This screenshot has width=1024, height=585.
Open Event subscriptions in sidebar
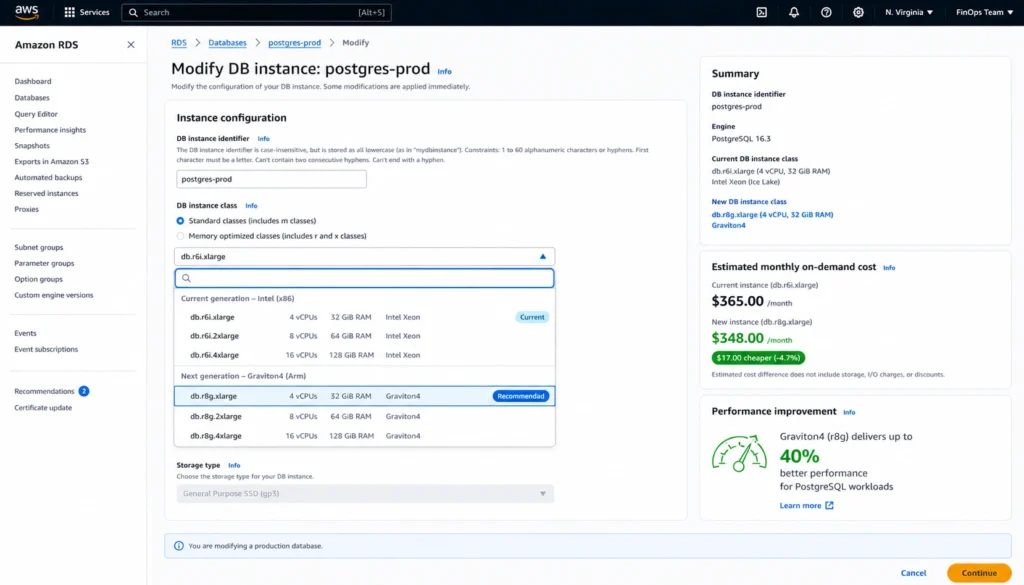46,349
